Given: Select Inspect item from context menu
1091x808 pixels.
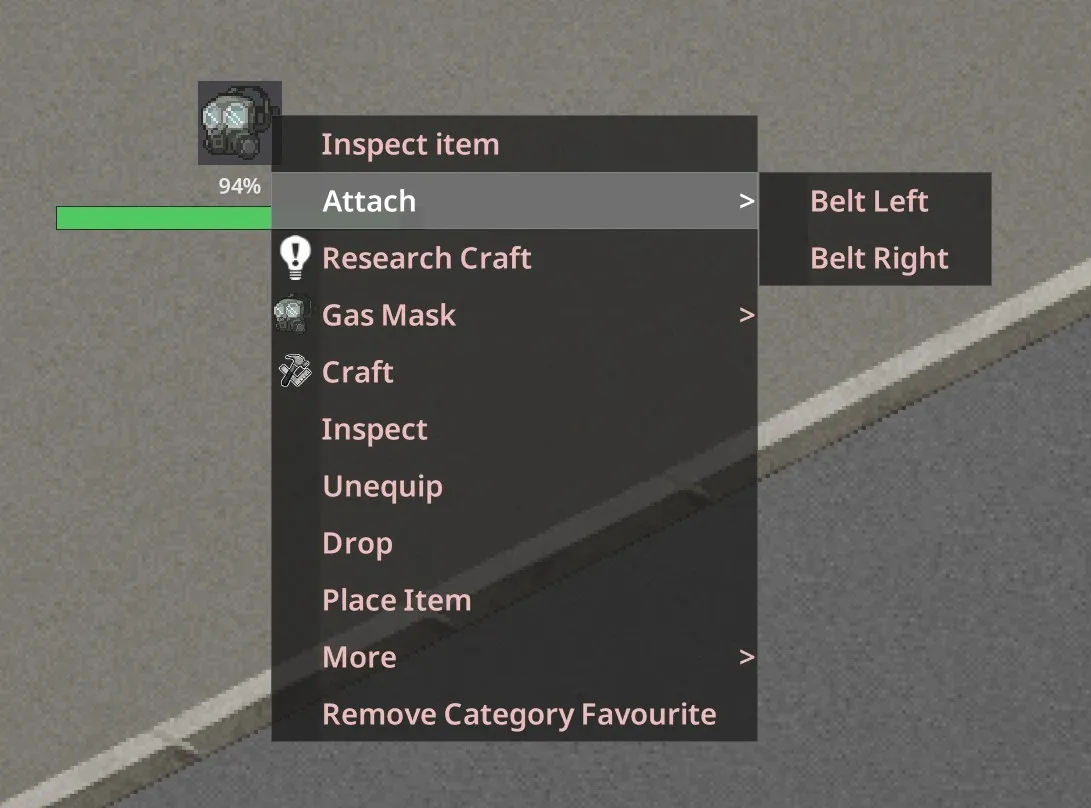Looking at the screenshot, I should (x=514, y=144).
